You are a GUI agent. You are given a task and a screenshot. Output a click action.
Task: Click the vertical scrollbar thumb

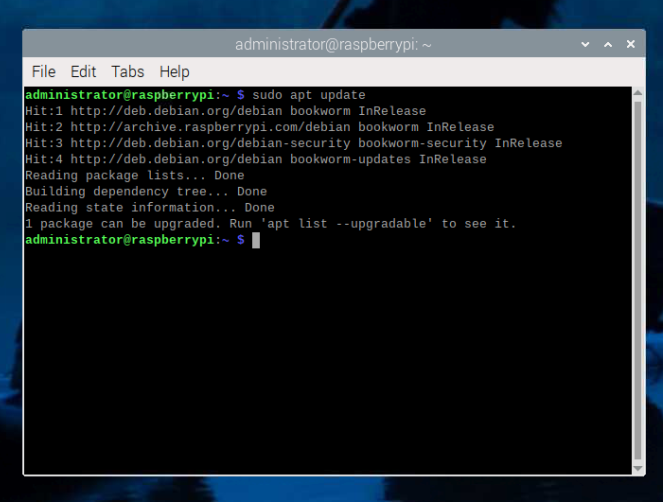[x=638, y=280]
